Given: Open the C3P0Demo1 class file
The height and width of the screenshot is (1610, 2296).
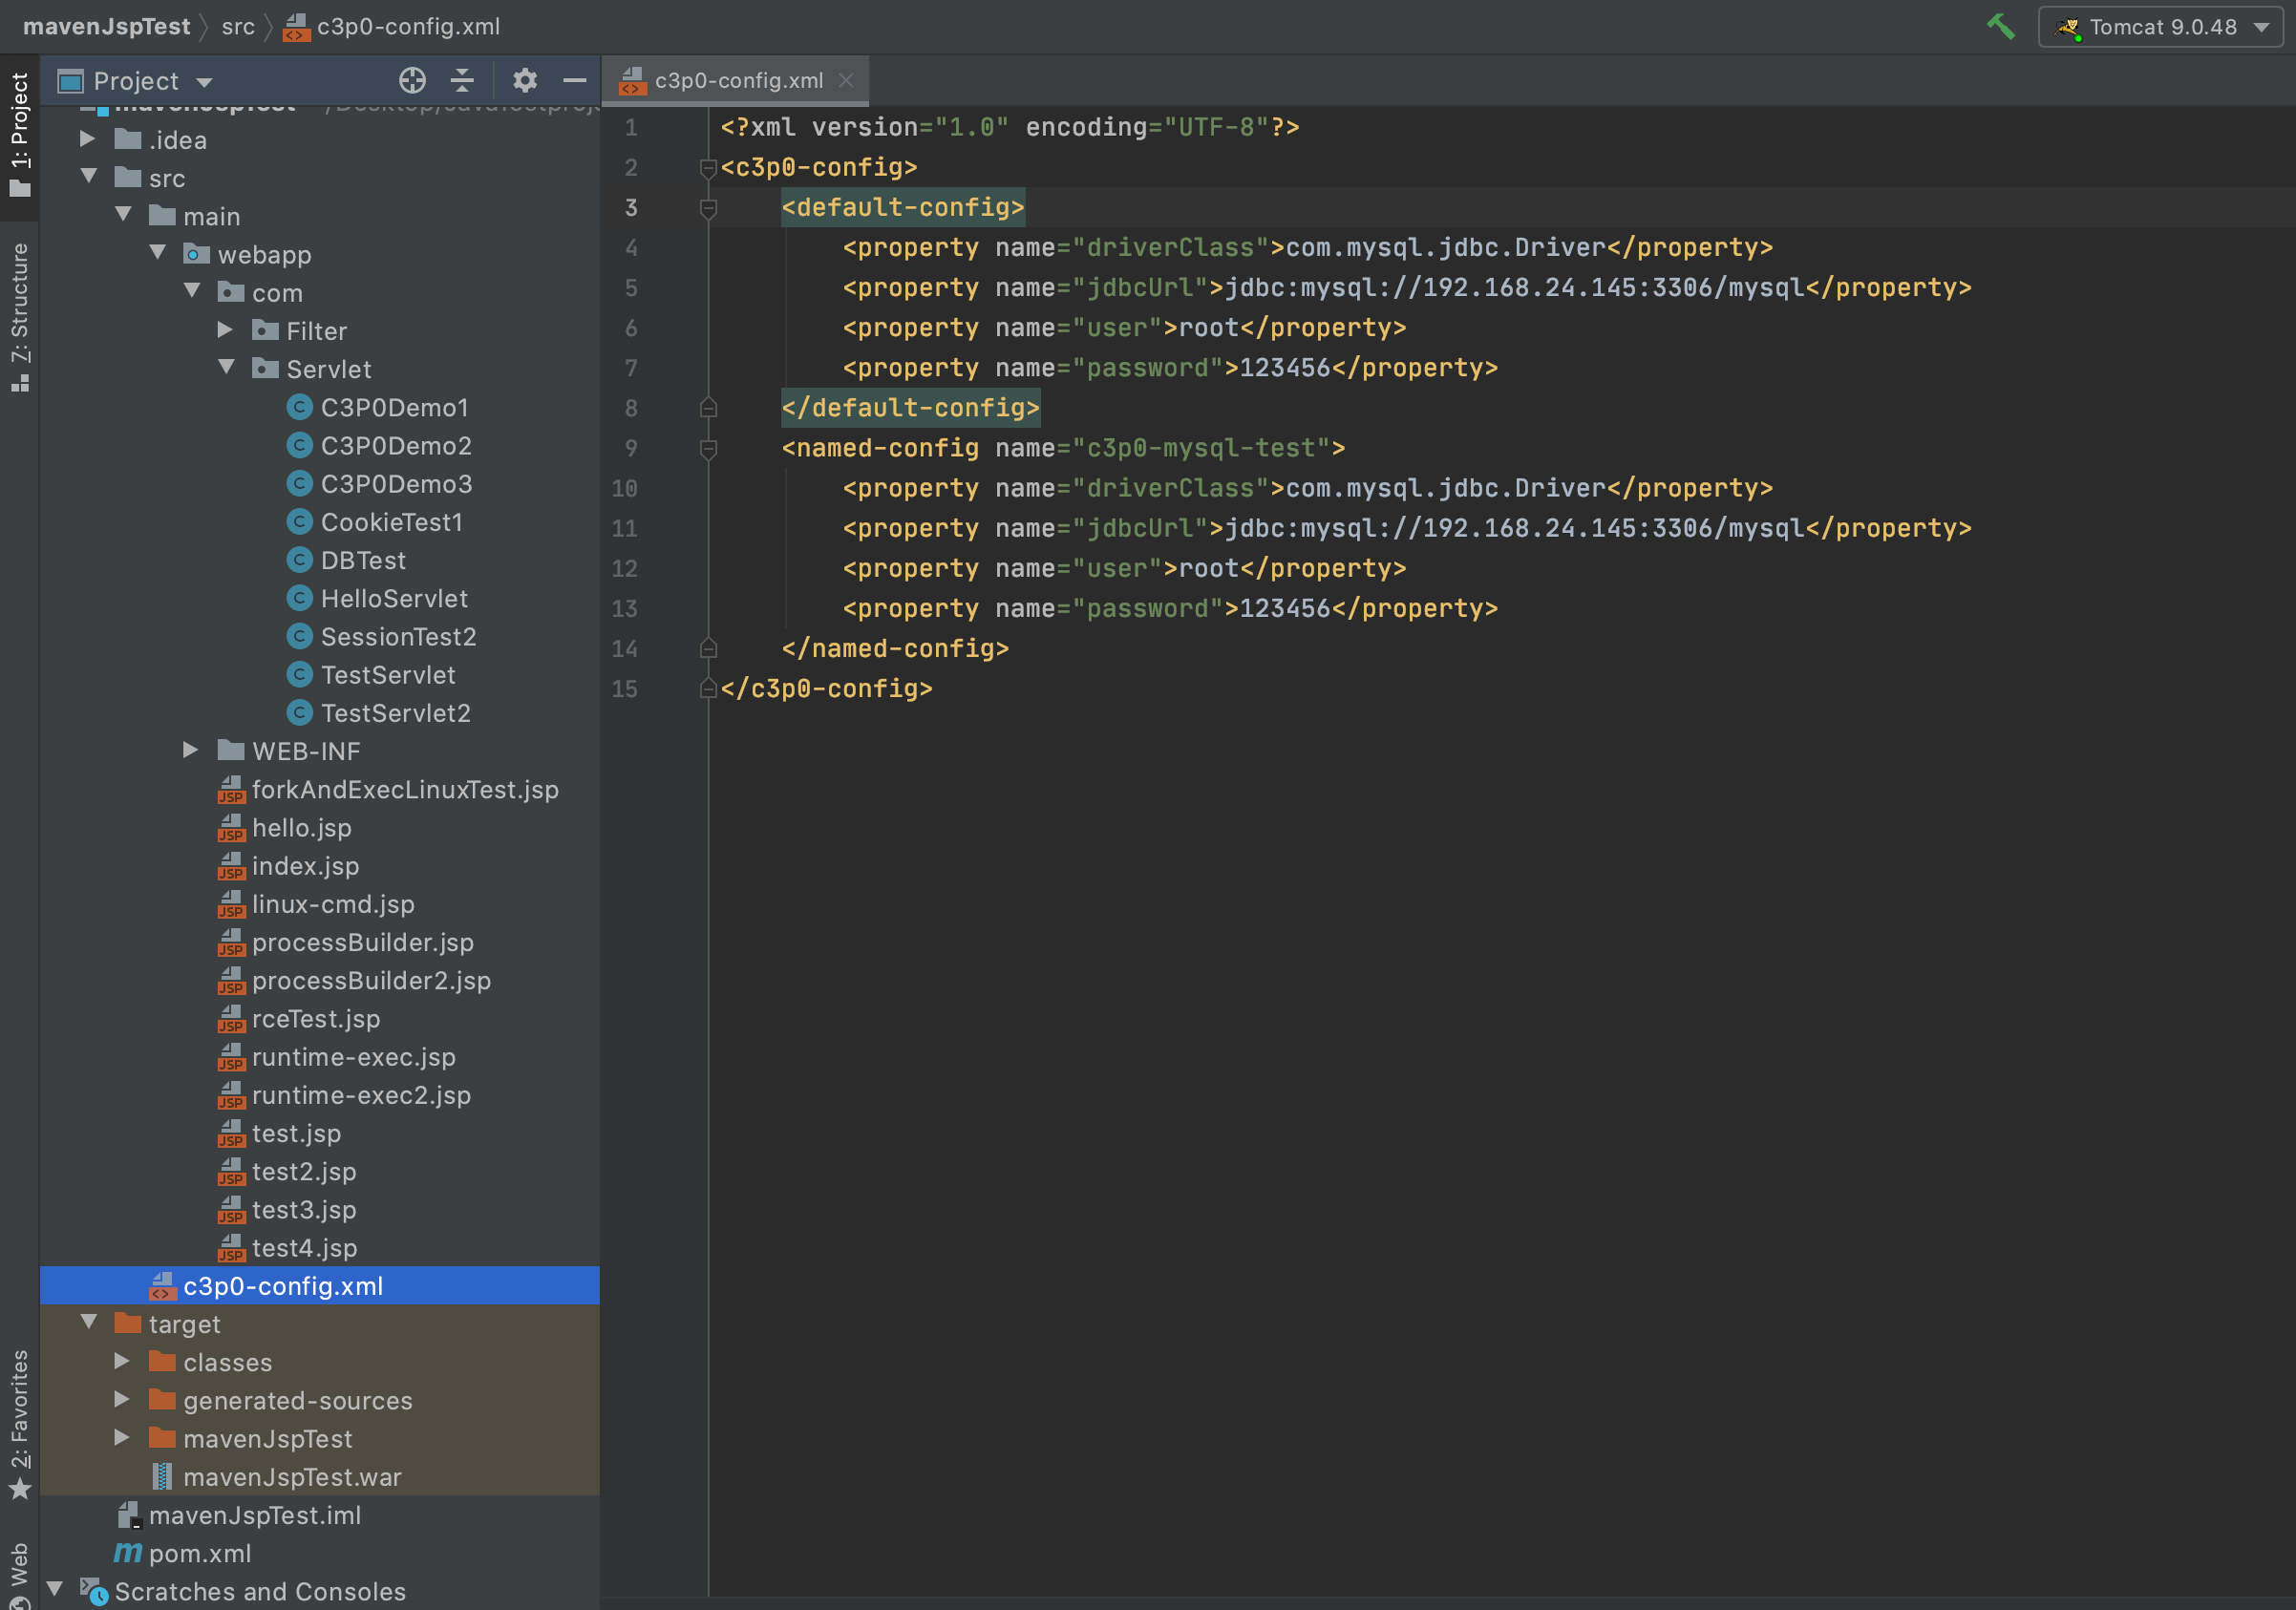Looking at the screenshot, I should [394, 407].
